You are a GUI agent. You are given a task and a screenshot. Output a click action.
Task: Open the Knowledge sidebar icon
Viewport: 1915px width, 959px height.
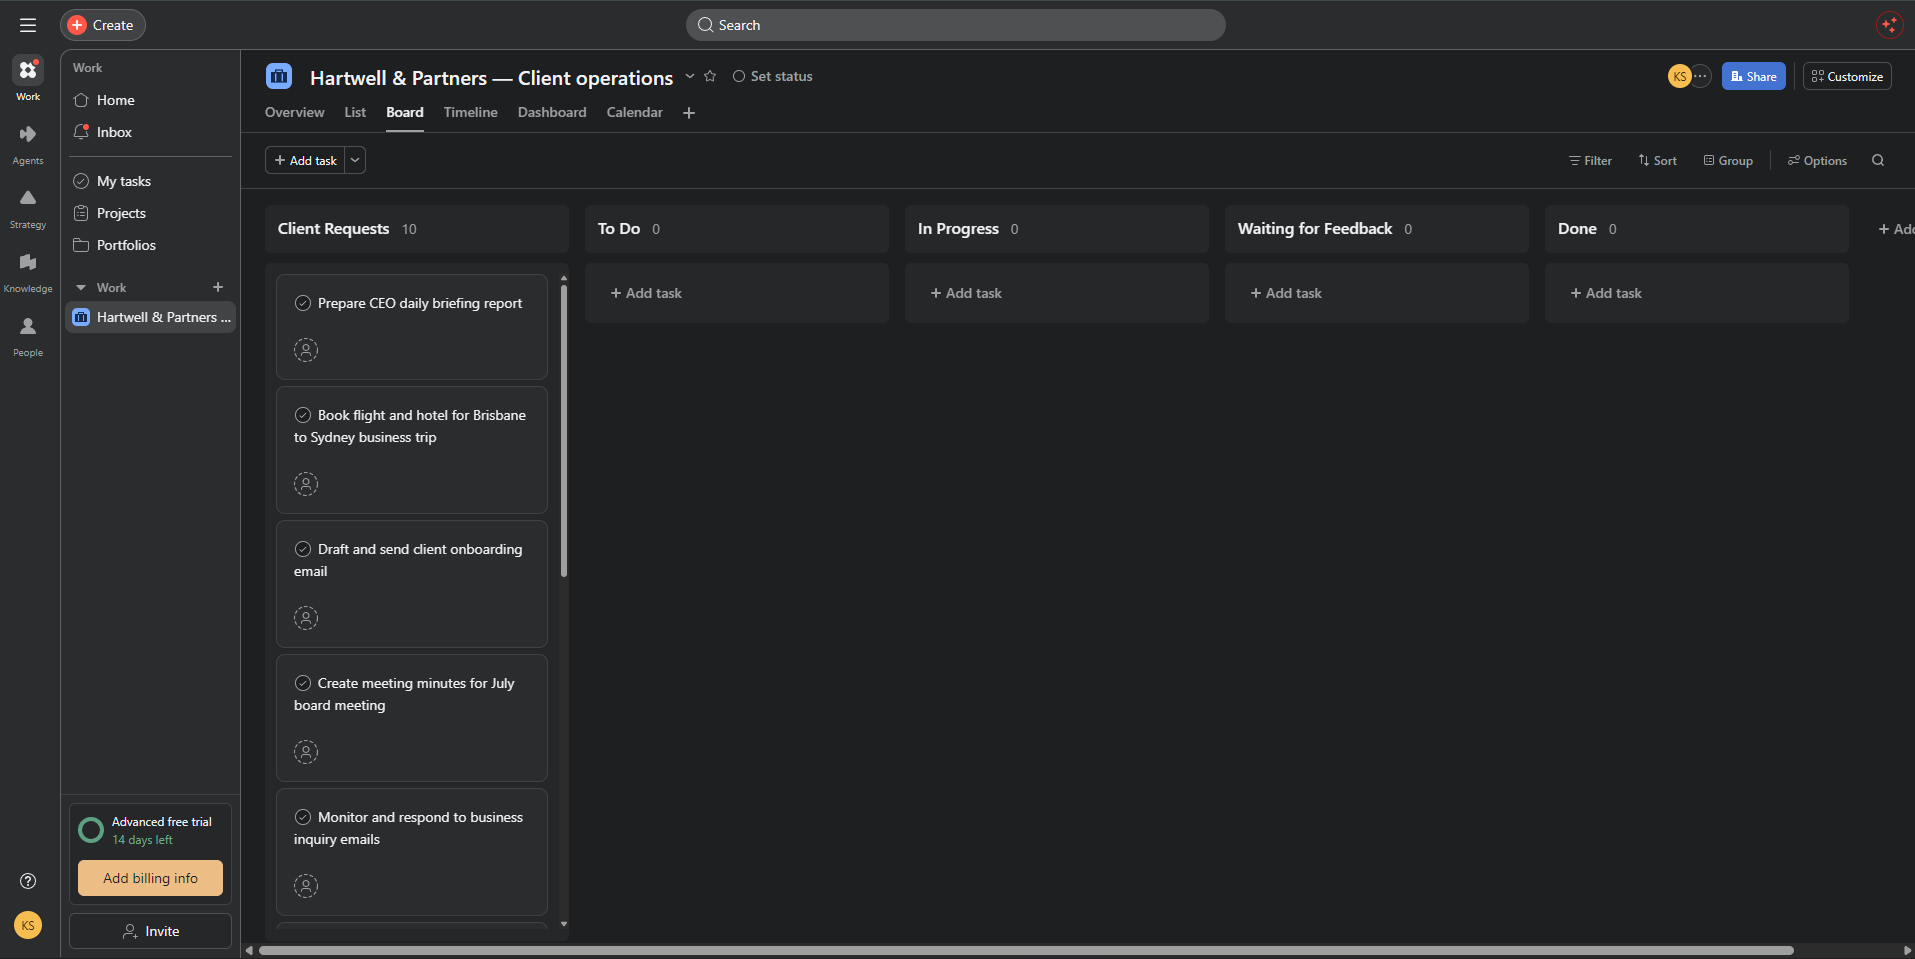[x=28, y=272]
